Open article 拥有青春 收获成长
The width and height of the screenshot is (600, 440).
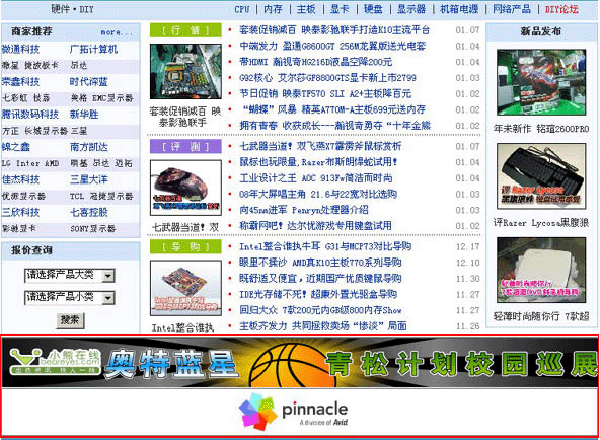tap(335, 126)
